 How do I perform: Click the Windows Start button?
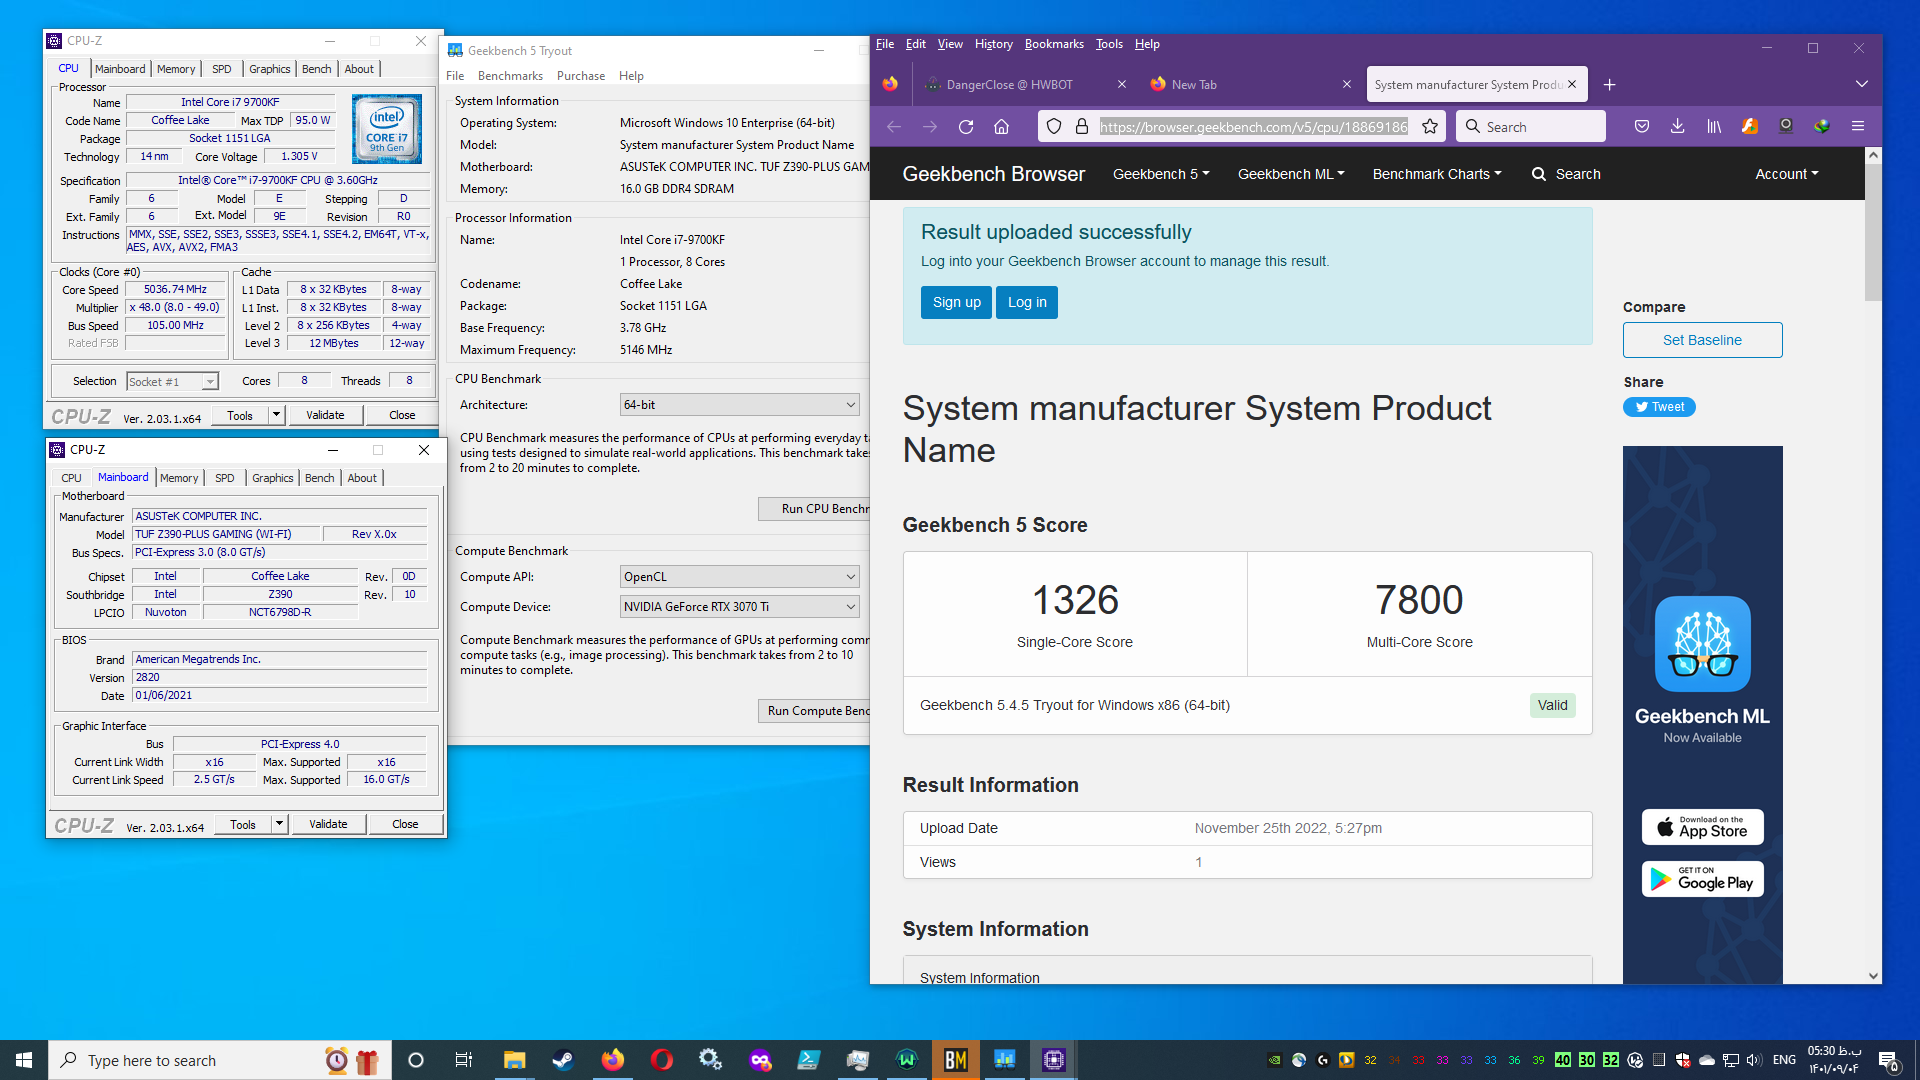(24, 1060)
